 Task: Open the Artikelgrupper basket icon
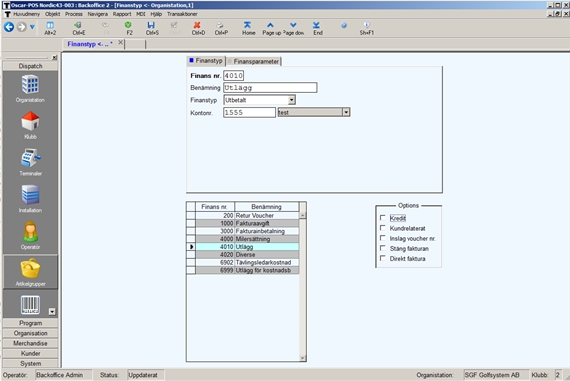30,268
